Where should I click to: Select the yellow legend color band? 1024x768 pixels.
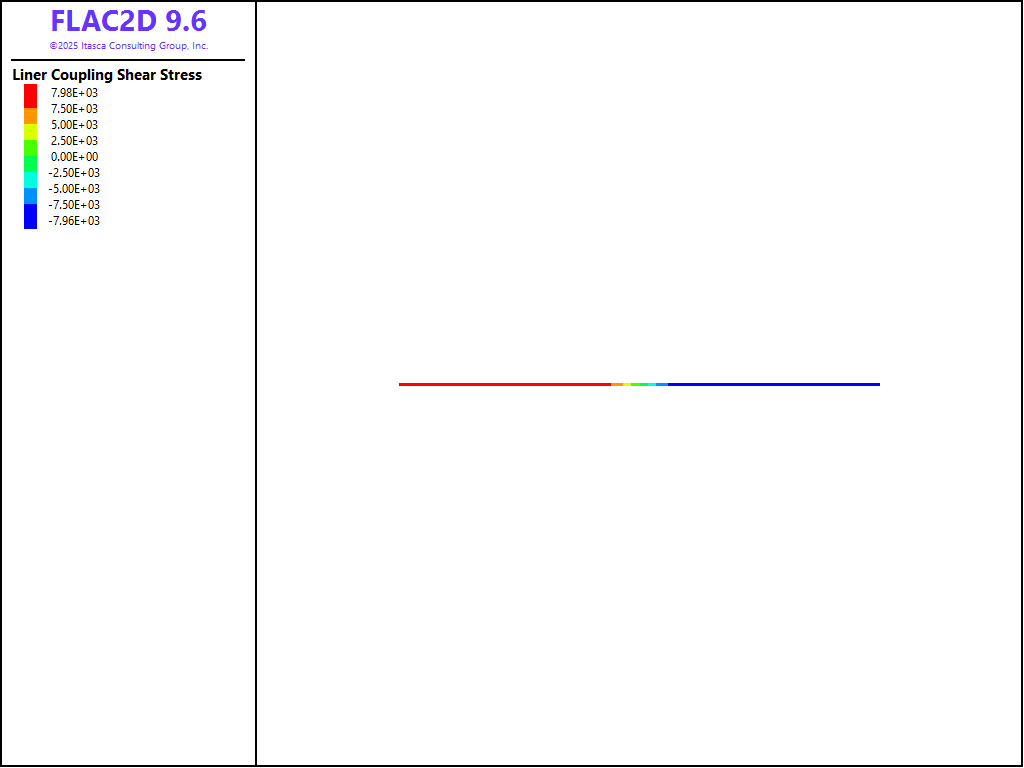[31, 132]
